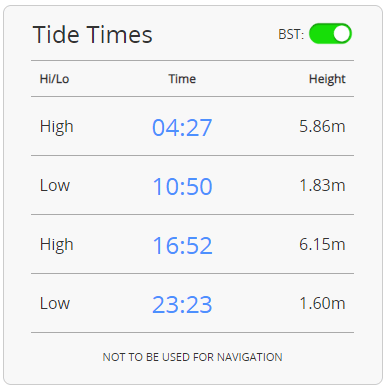
Task: Click the 23:23 low tide time
Action: pyautogui.click(x=182, y=305)
